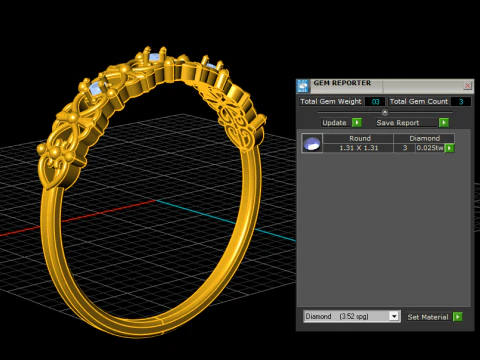Select the round gem thumbnail
480x360 pixels.
312,143
